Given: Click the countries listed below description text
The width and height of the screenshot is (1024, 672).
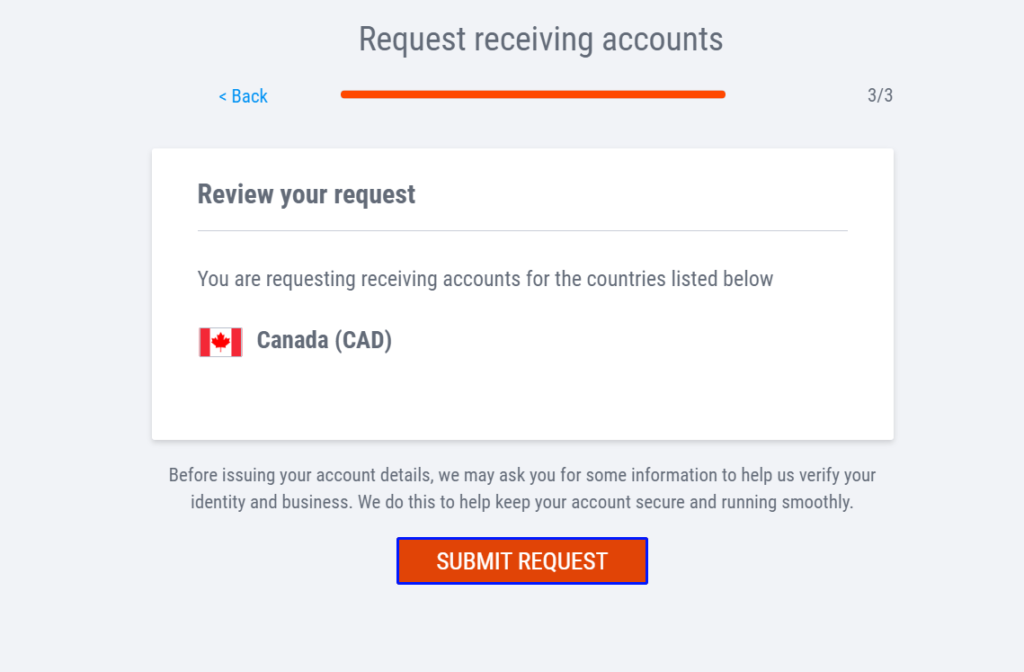Looking at the screenshot, I should tap(485, 279).
